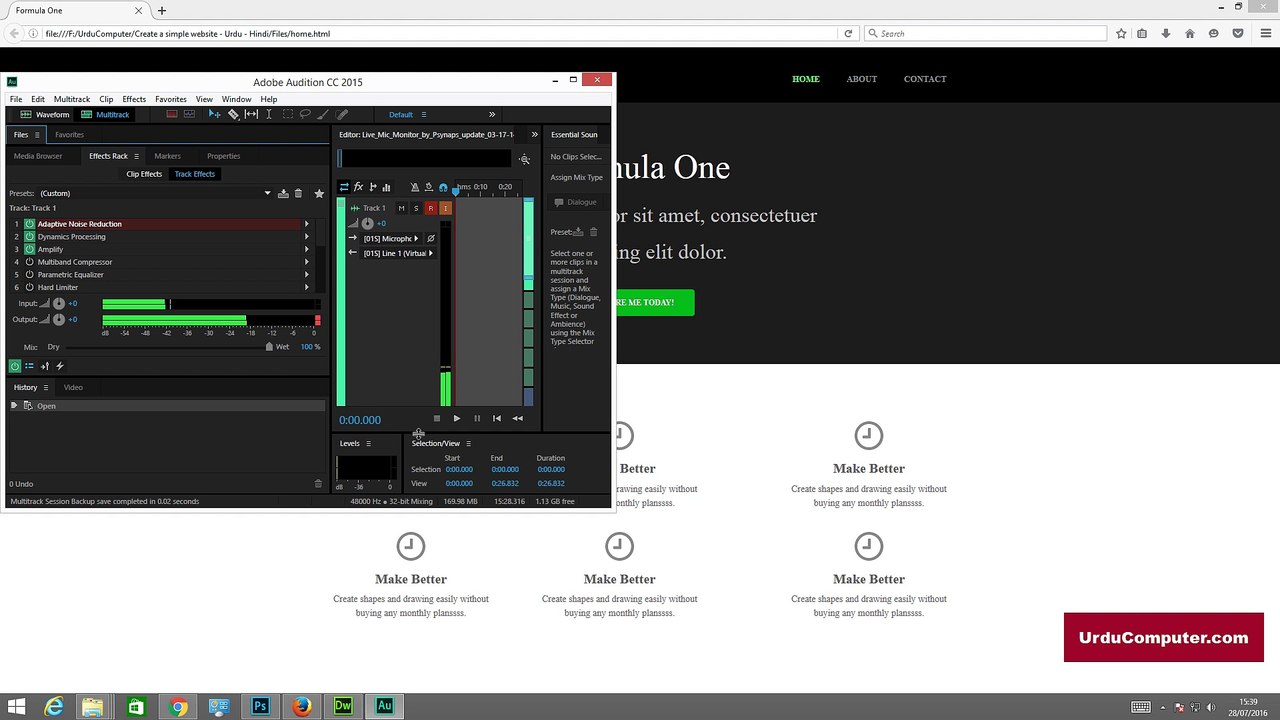Enable the Parametric Equalizer effect

coord(29,274)
